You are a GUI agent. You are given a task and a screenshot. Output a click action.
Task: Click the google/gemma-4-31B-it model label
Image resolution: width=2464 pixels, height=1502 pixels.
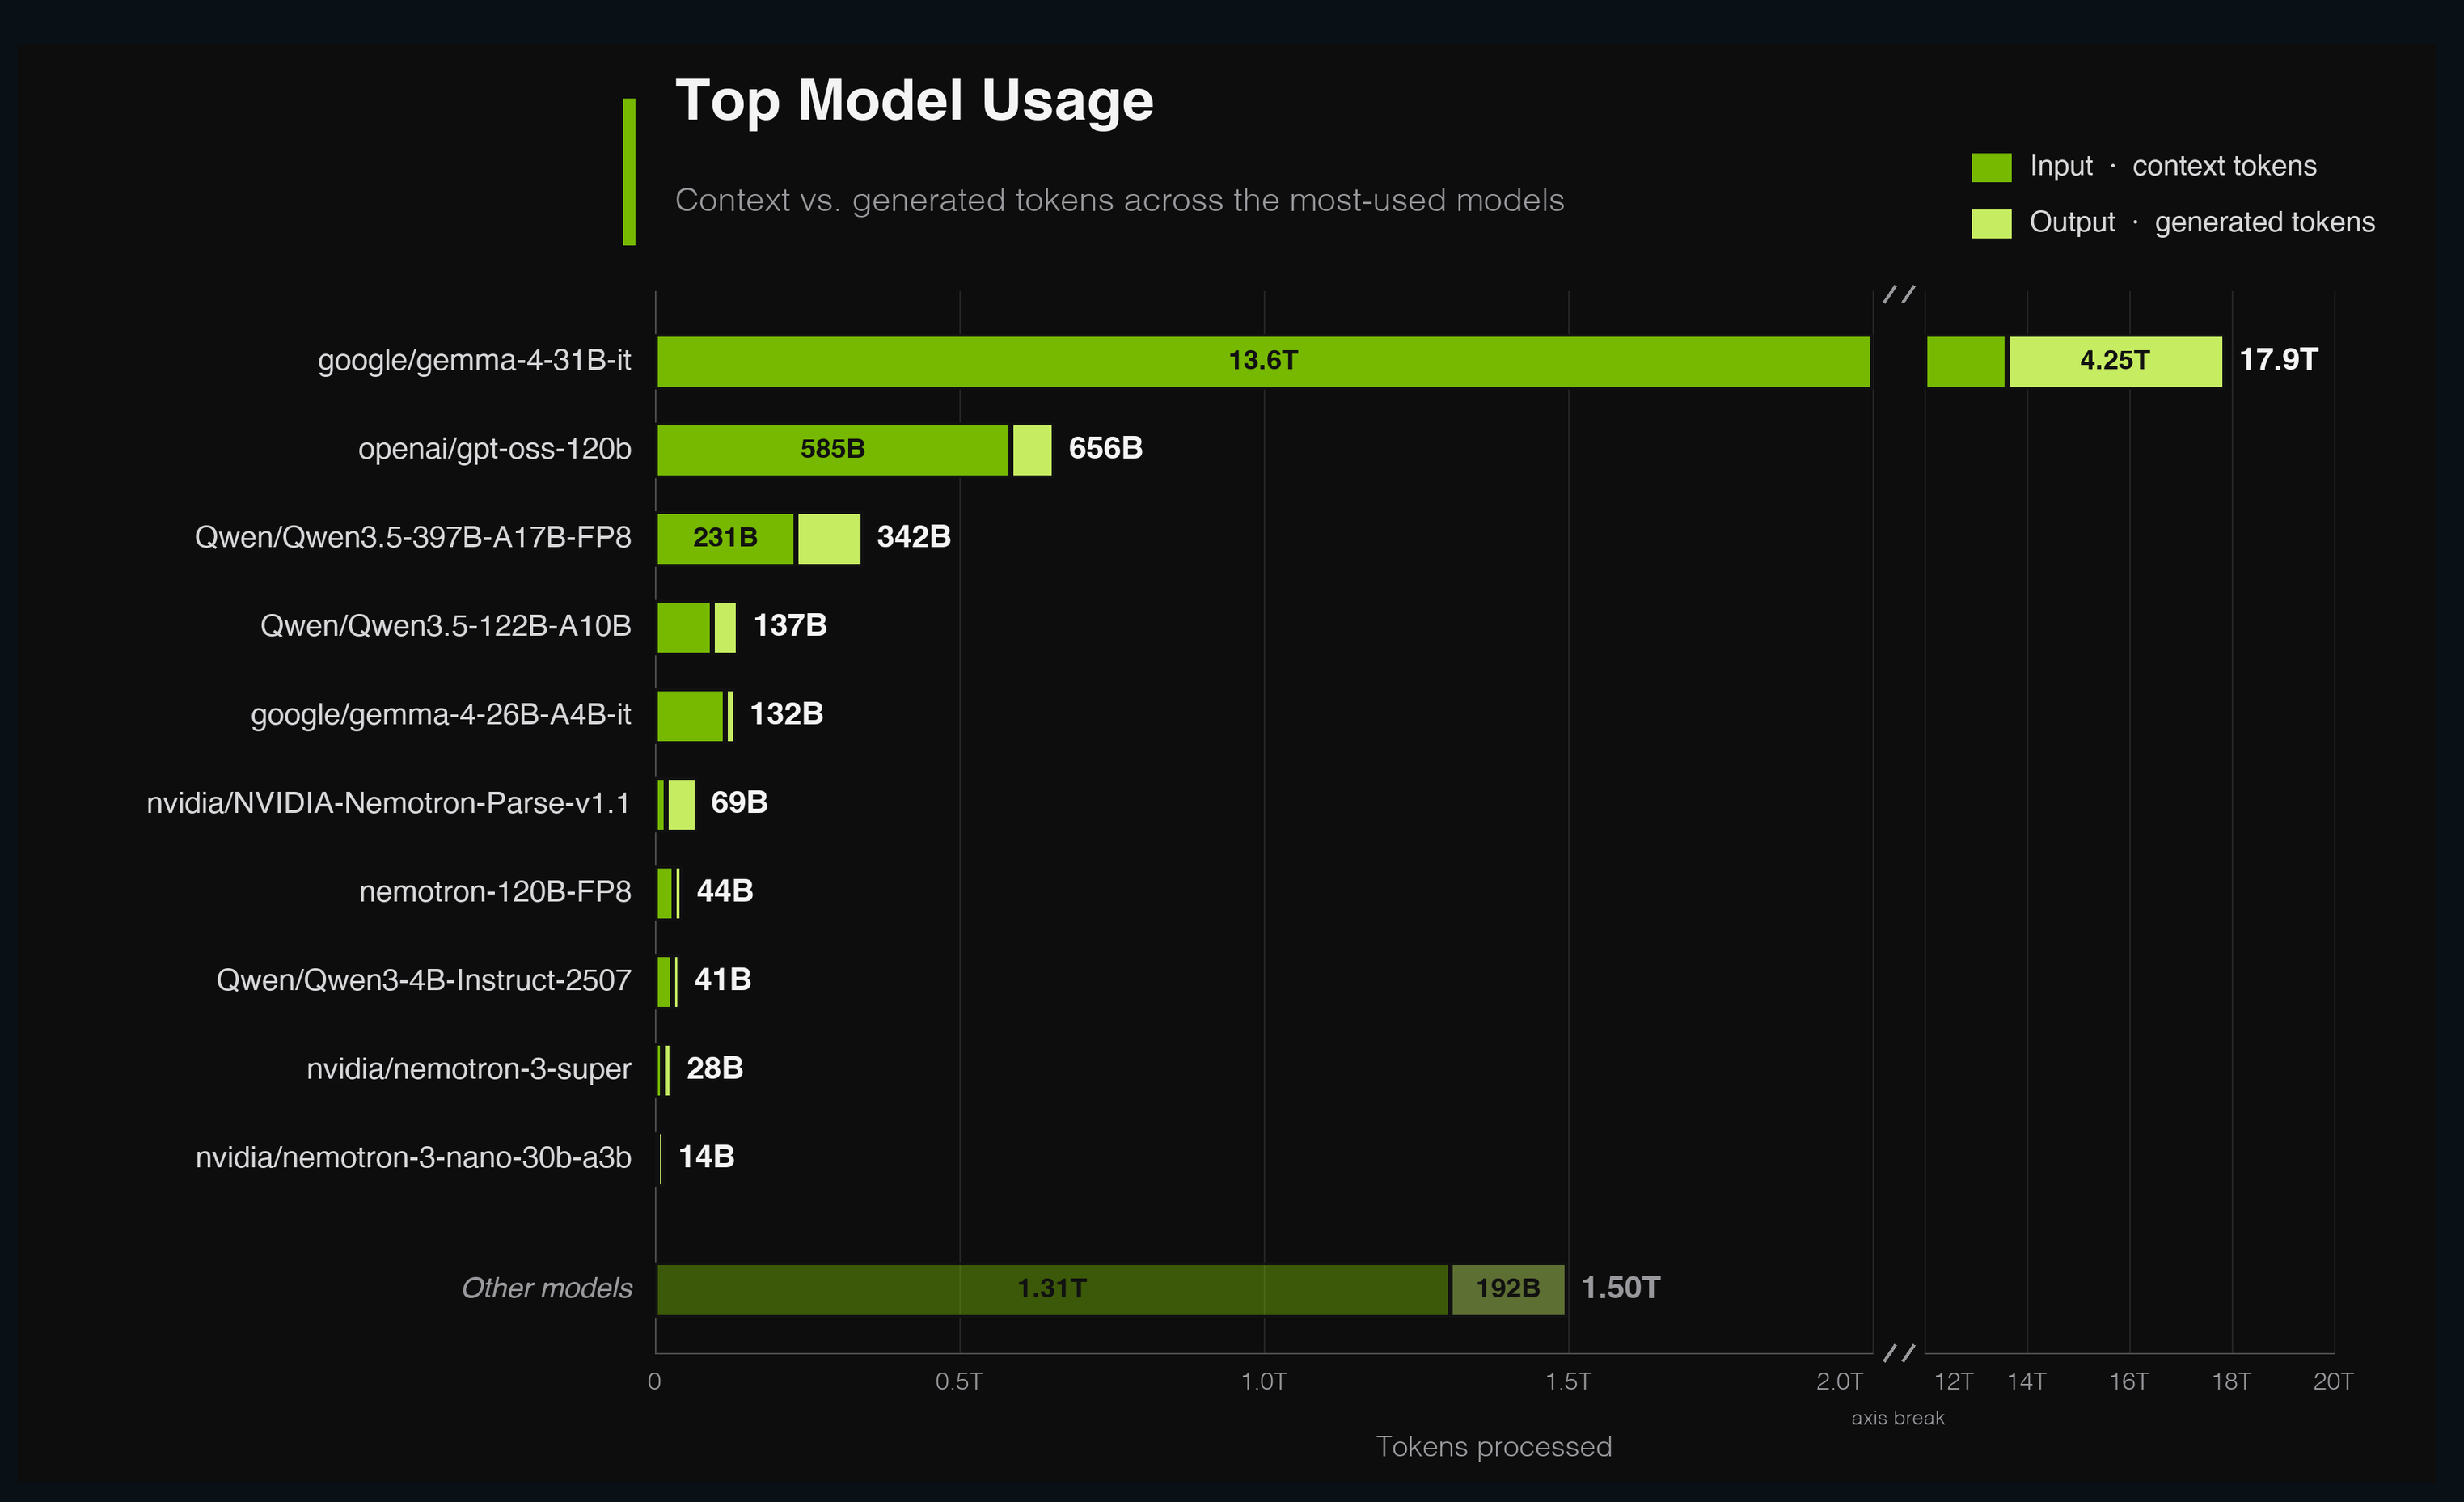pos(474,360)
